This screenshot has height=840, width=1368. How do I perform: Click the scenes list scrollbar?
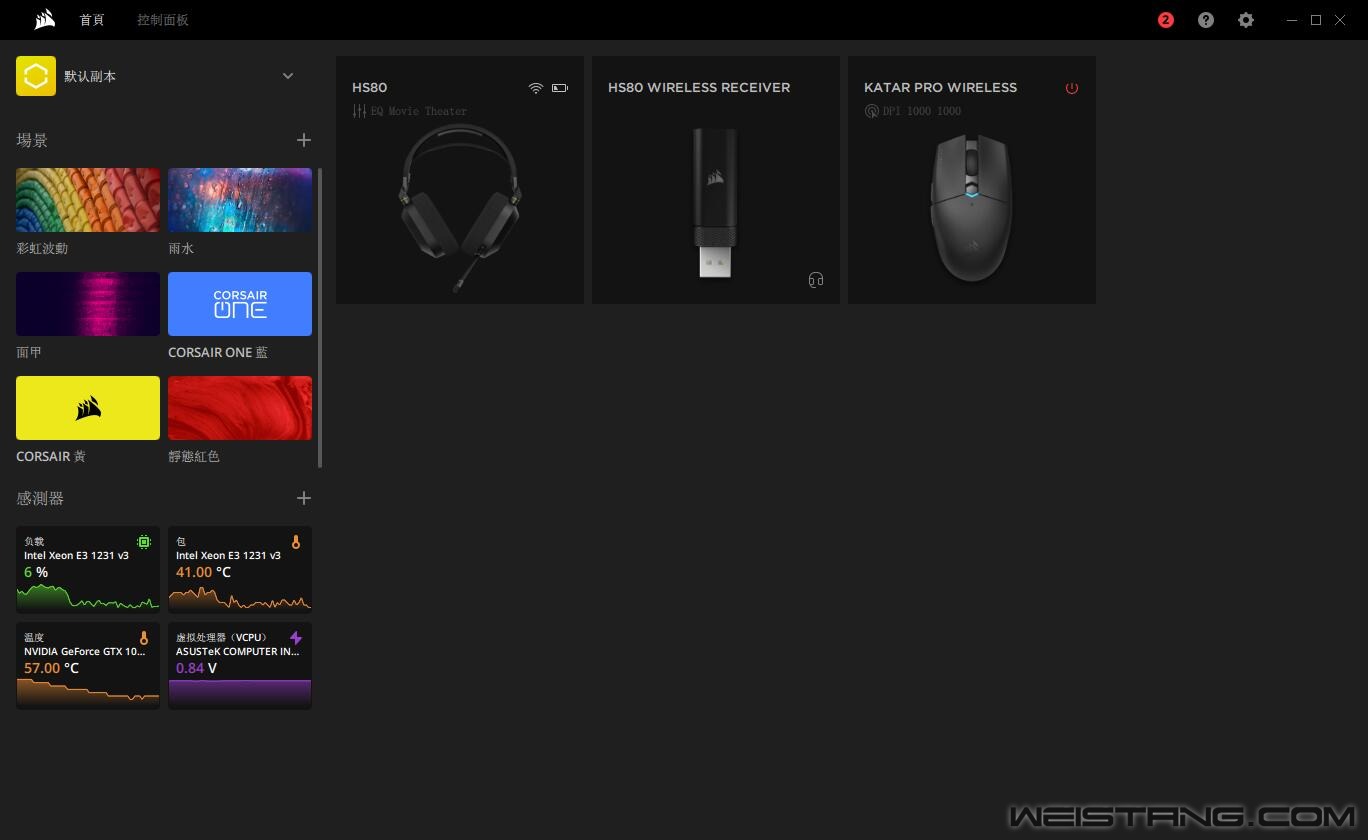[320, 318]
